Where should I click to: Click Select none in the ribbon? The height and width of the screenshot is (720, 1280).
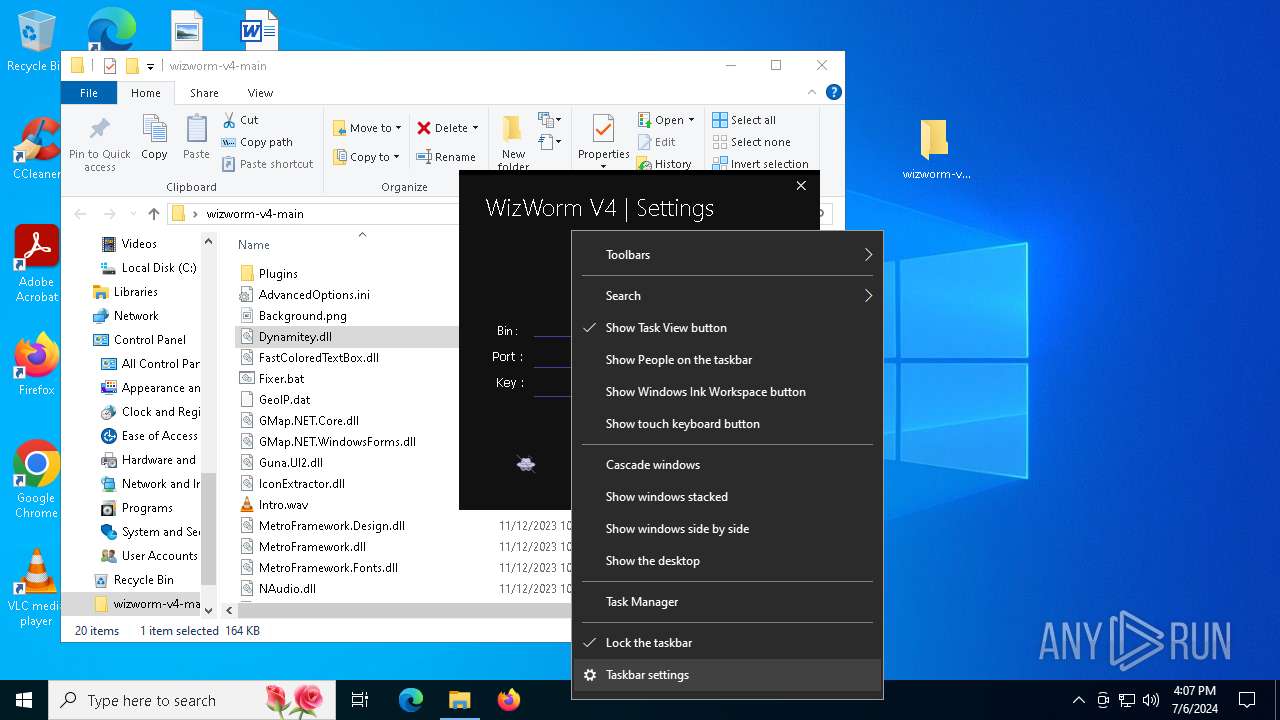click(751, 142)
